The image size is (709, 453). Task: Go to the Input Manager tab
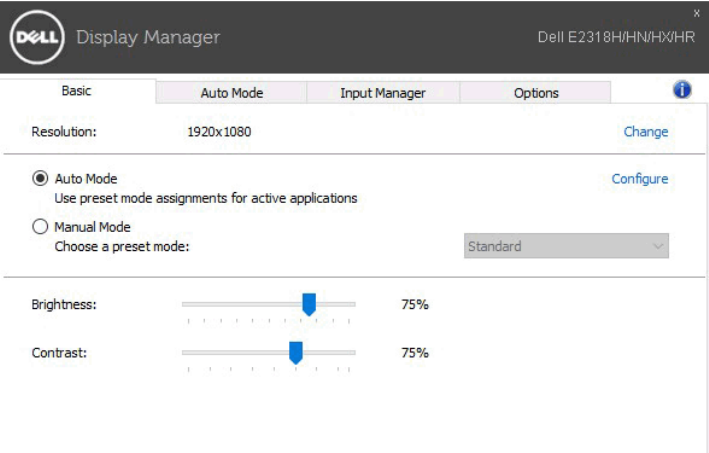(x=383, y=93)
